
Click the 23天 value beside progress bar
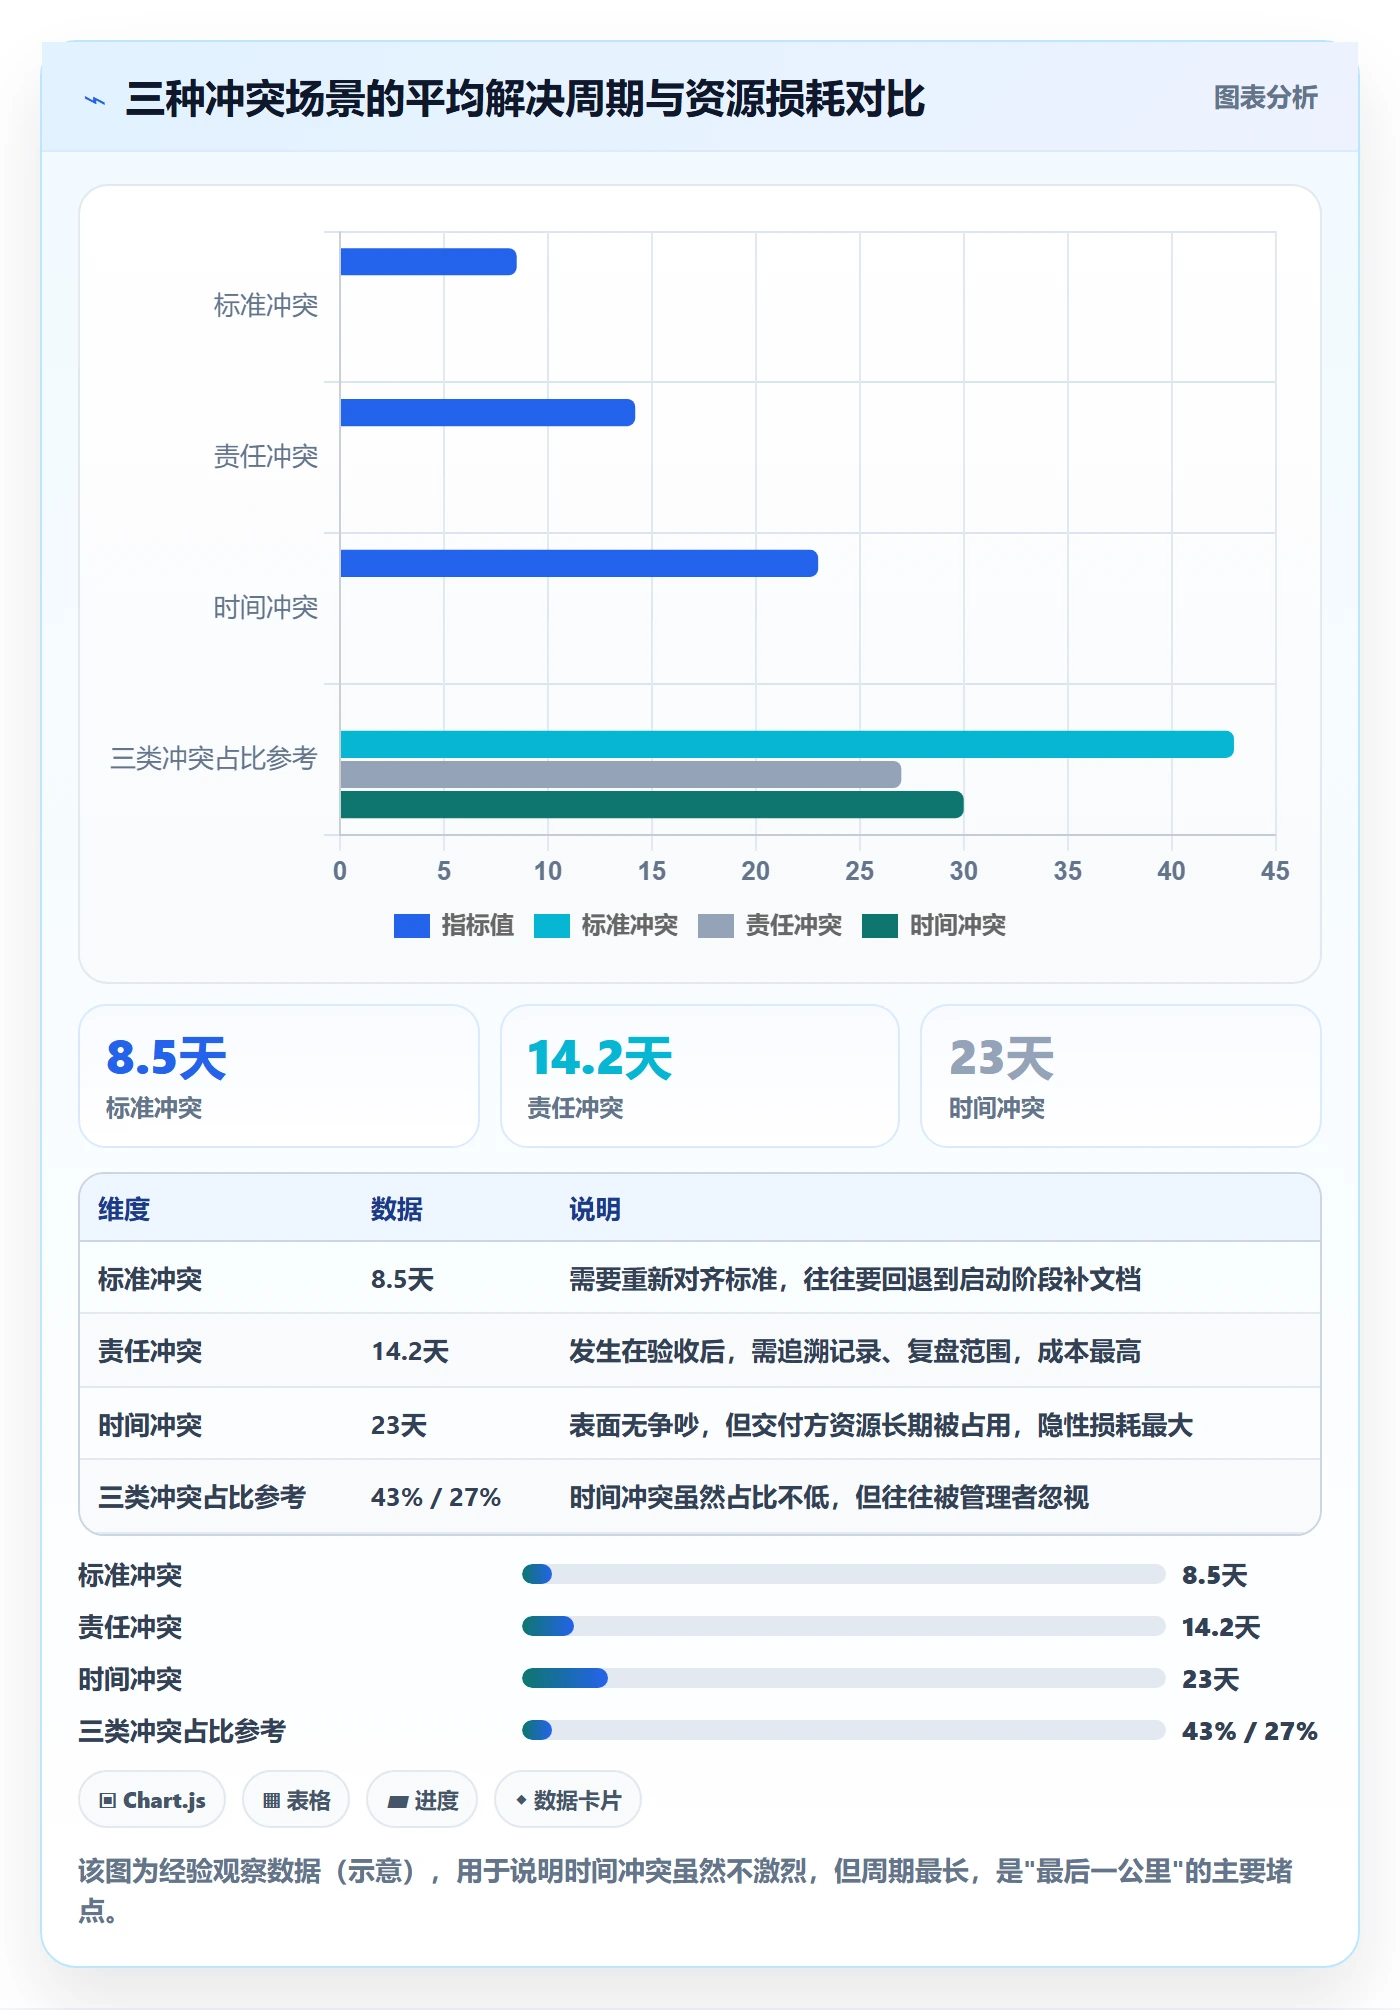1210,1679
